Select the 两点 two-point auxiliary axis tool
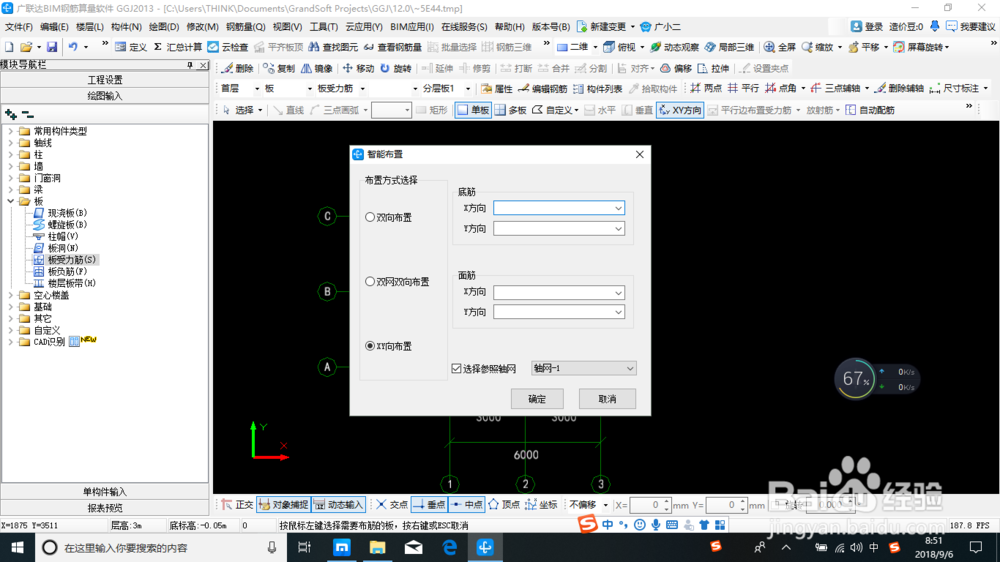The width and height of the screenshot is (1000, 562). (706, 89)
